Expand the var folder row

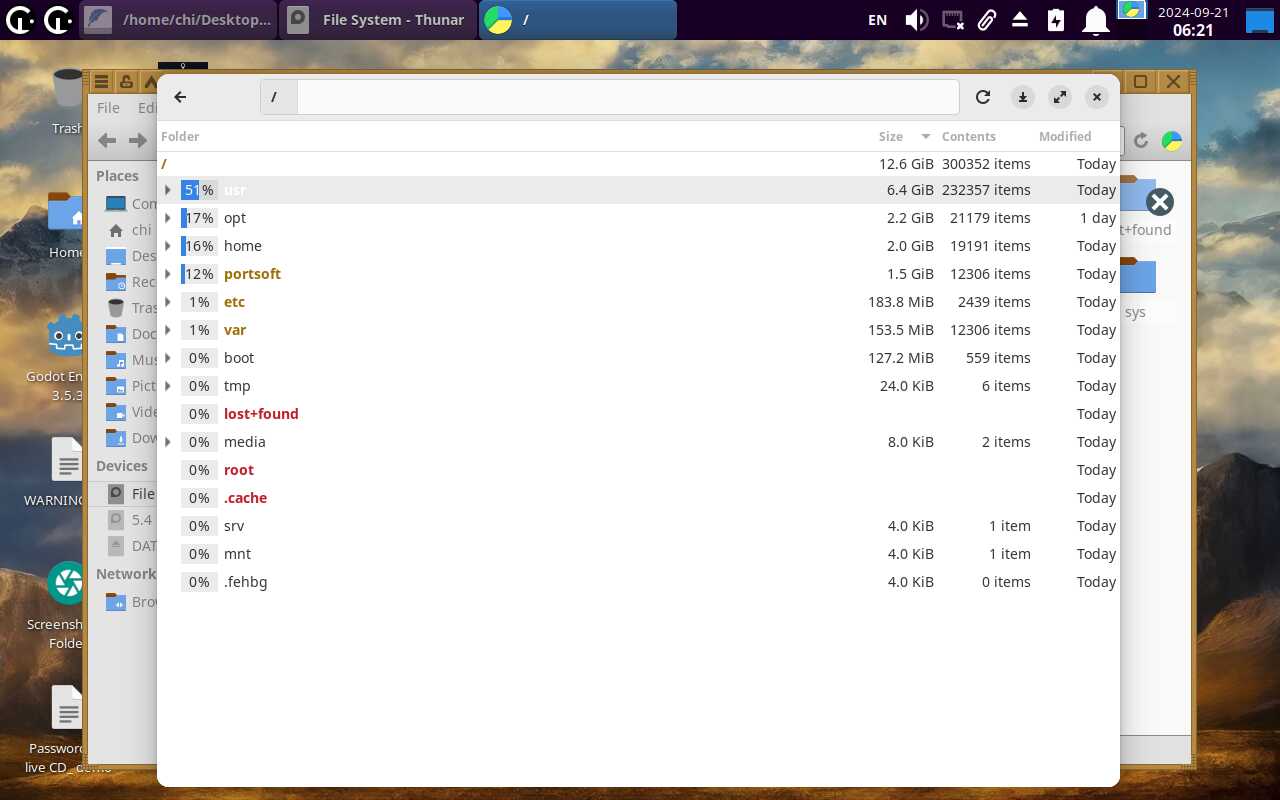pos(168,330)
